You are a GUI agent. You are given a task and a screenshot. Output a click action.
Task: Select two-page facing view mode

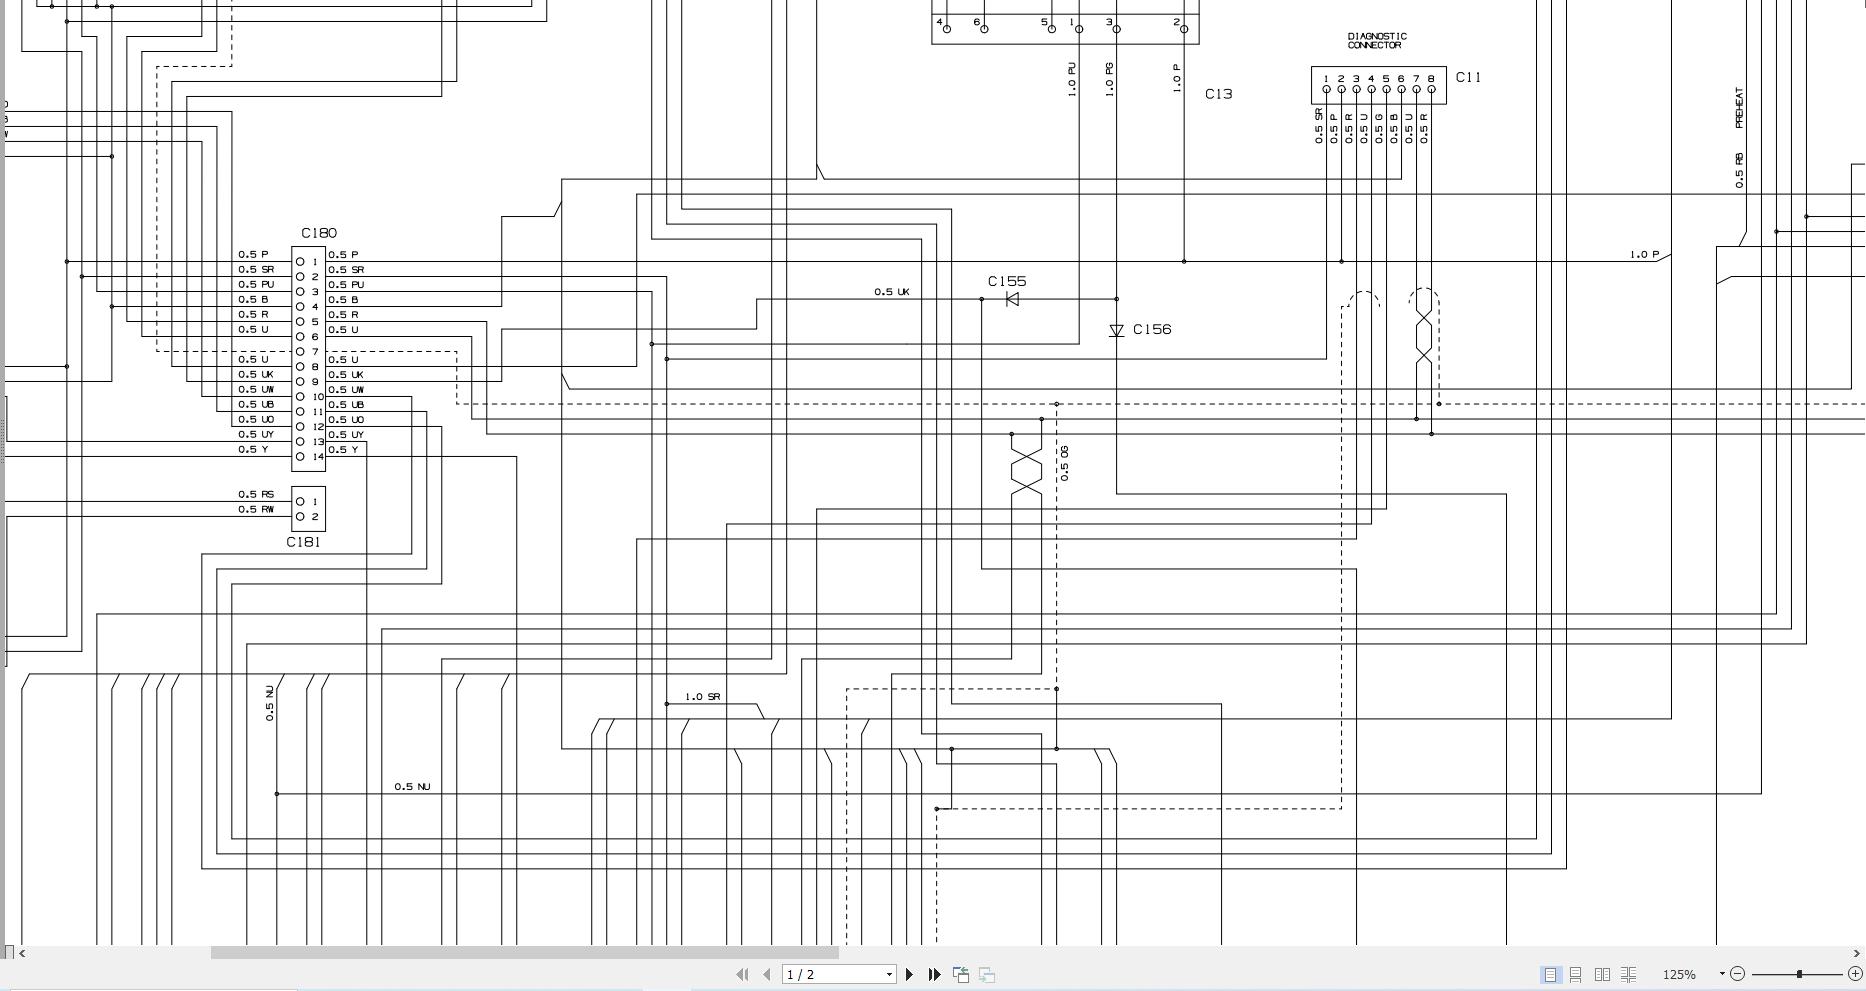coord(1601,974)
